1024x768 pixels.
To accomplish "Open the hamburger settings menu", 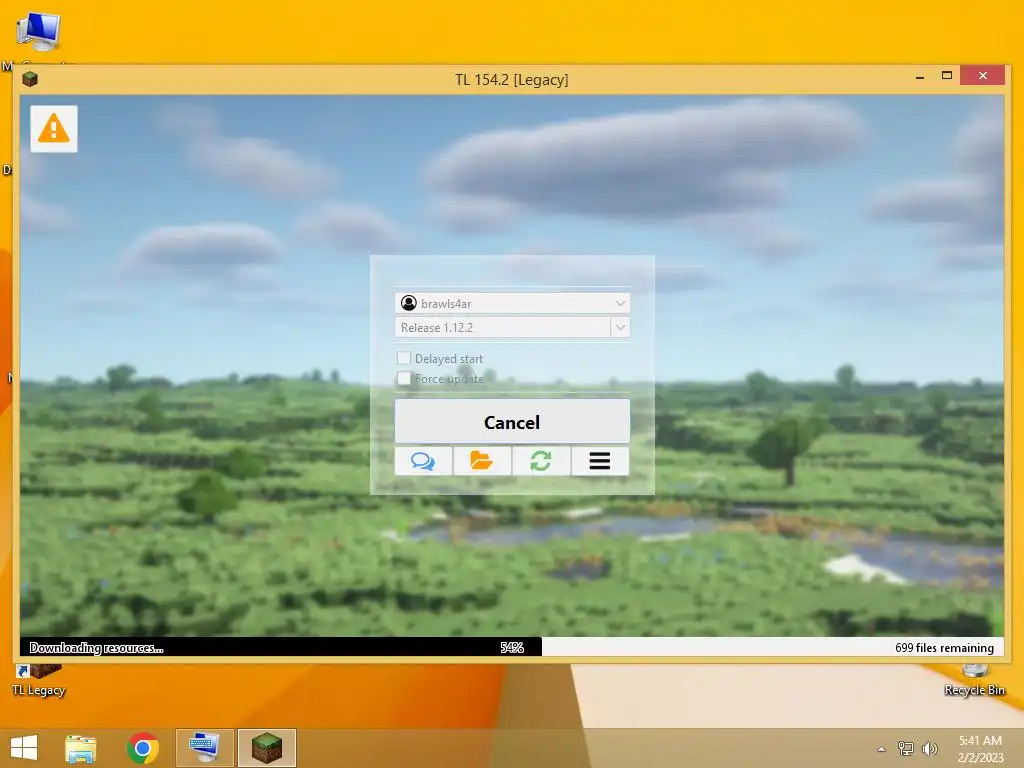I will [x=600, y=461].
